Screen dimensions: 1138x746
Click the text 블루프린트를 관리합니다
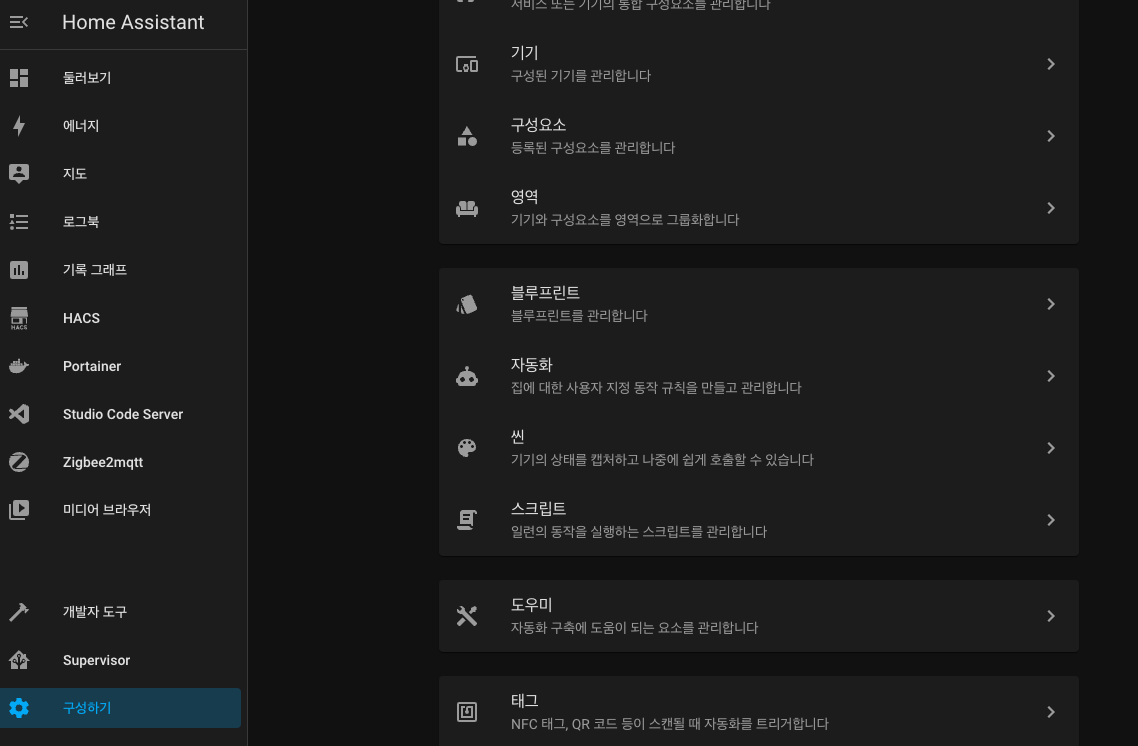579,316
